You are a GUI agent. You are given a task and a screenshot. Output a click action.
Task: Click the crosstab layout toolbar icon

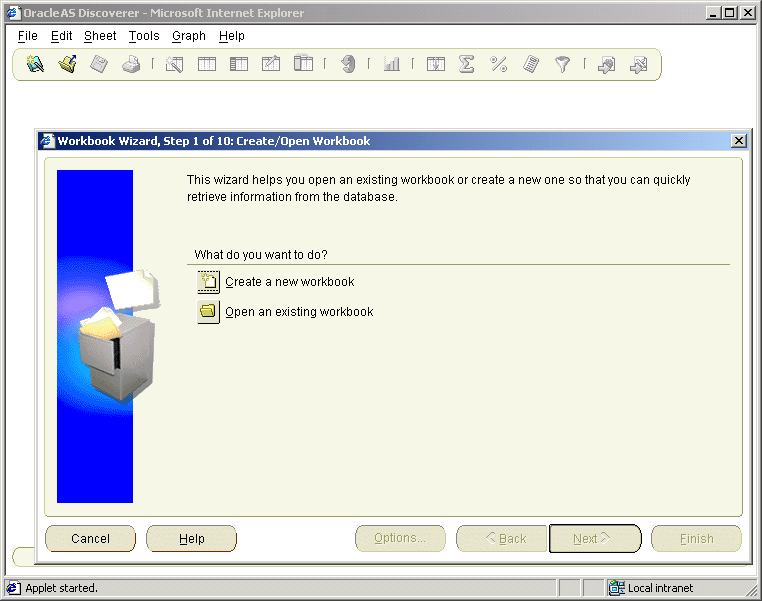point(239,64)
